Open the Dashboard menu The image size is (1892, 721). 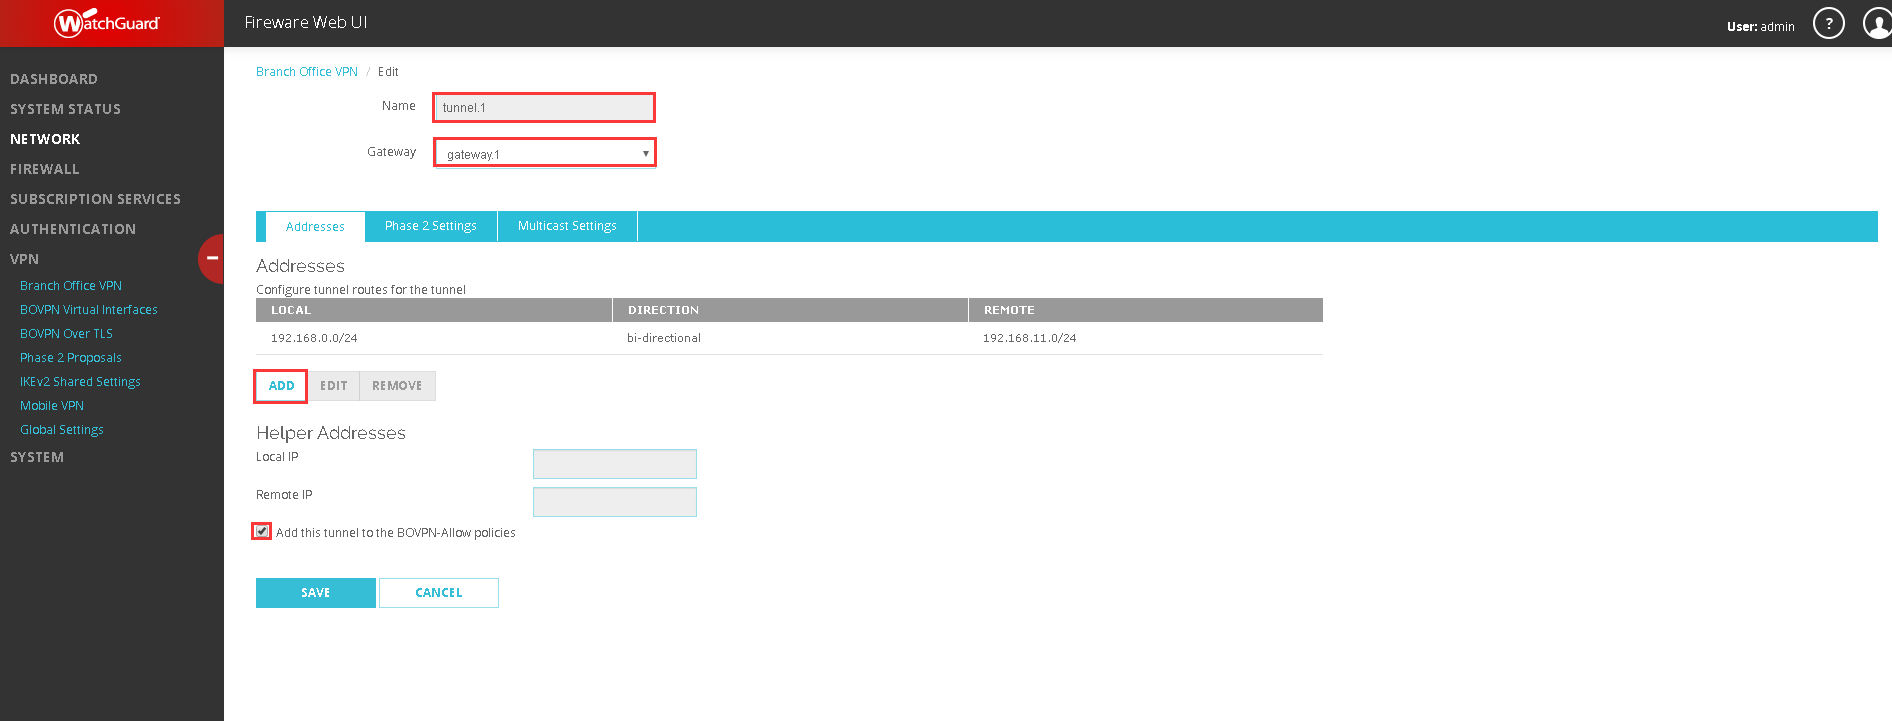pyautogui.click(x=54, y=79)
